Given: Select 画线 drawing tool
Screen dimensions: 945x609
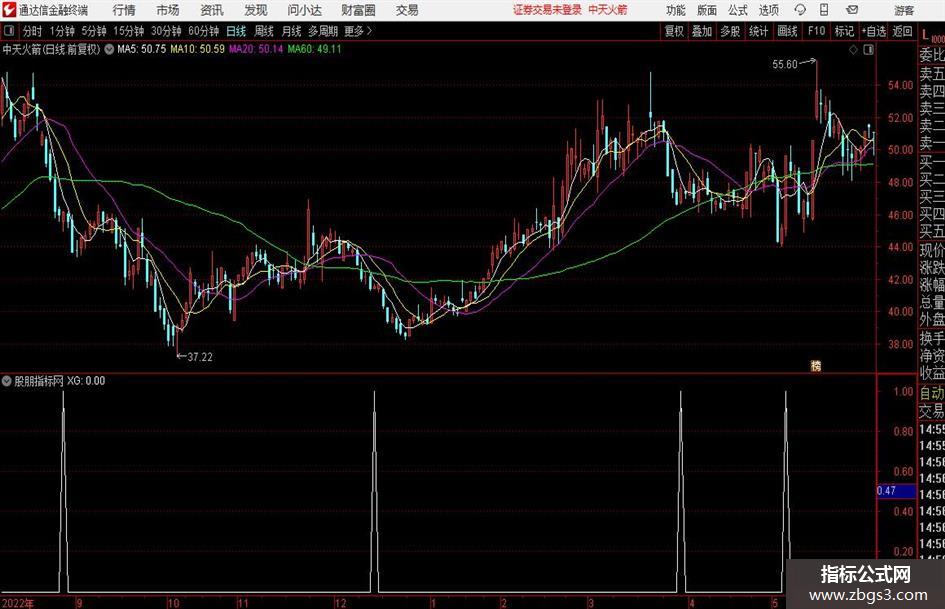Looking at the screenshot, I should [787, 31].
